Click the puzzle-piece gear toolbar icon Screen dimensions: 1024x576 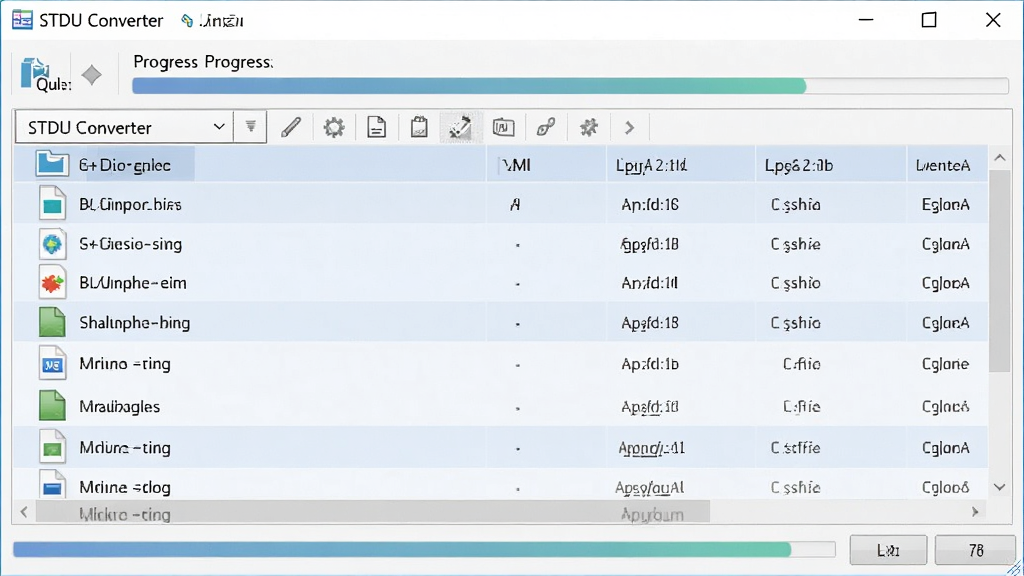588,127
